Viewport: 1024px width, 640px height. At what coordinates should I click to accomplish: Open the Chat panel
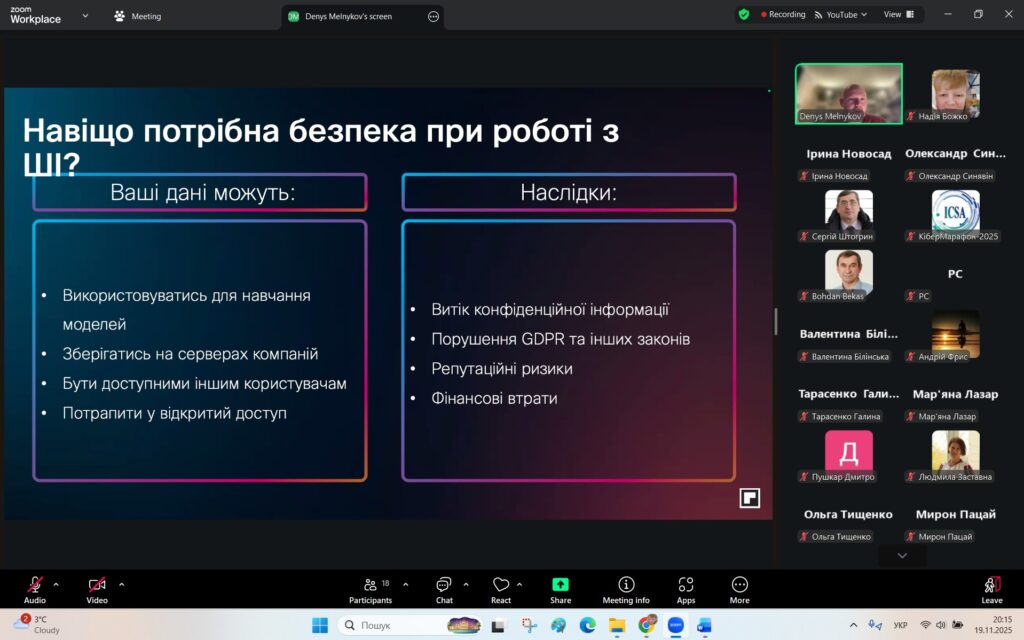(443, 588)
